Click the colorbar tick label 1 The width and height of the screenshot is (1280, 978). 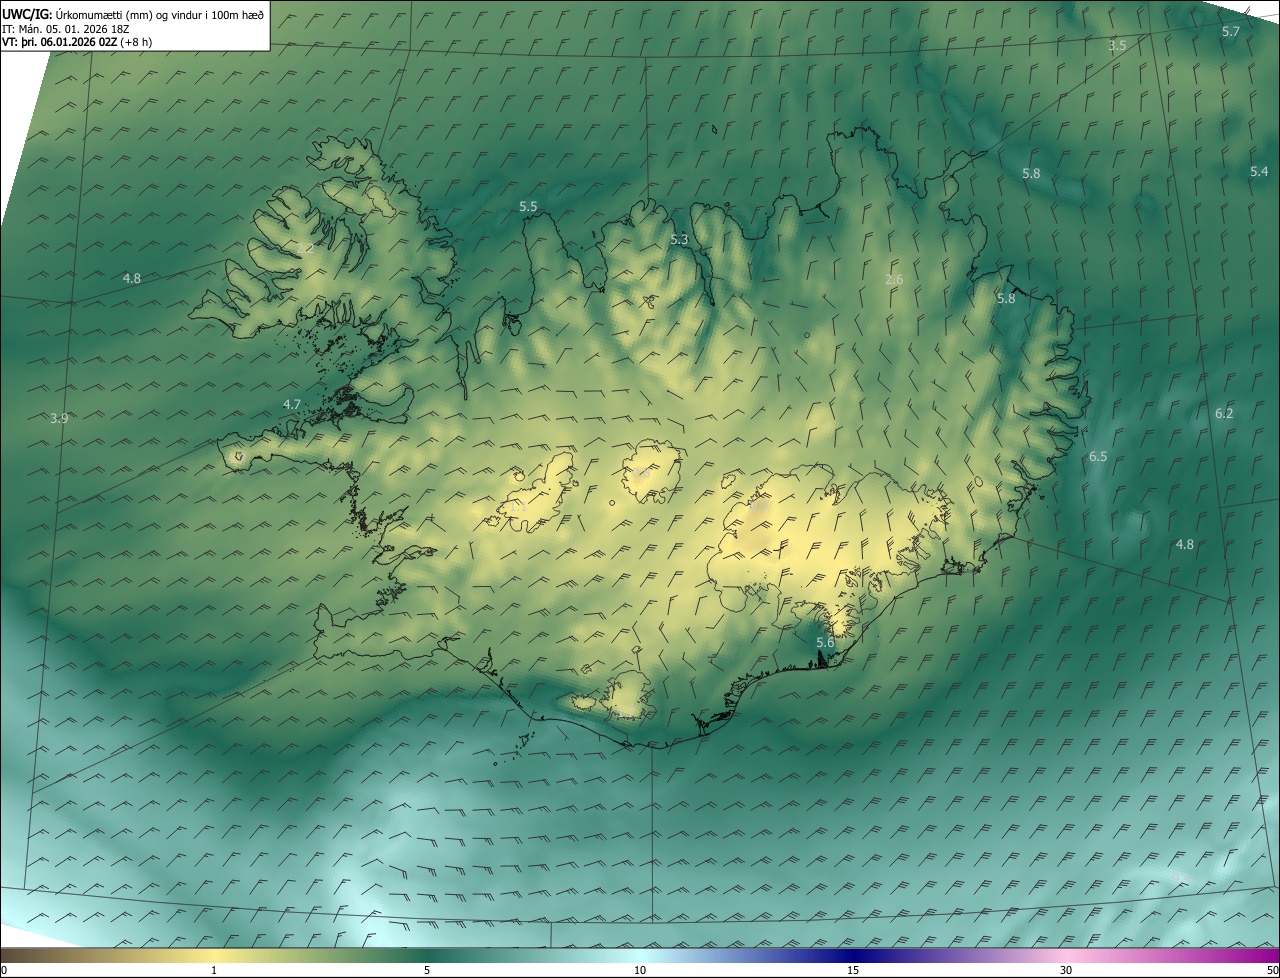click(x=214, y=971)
